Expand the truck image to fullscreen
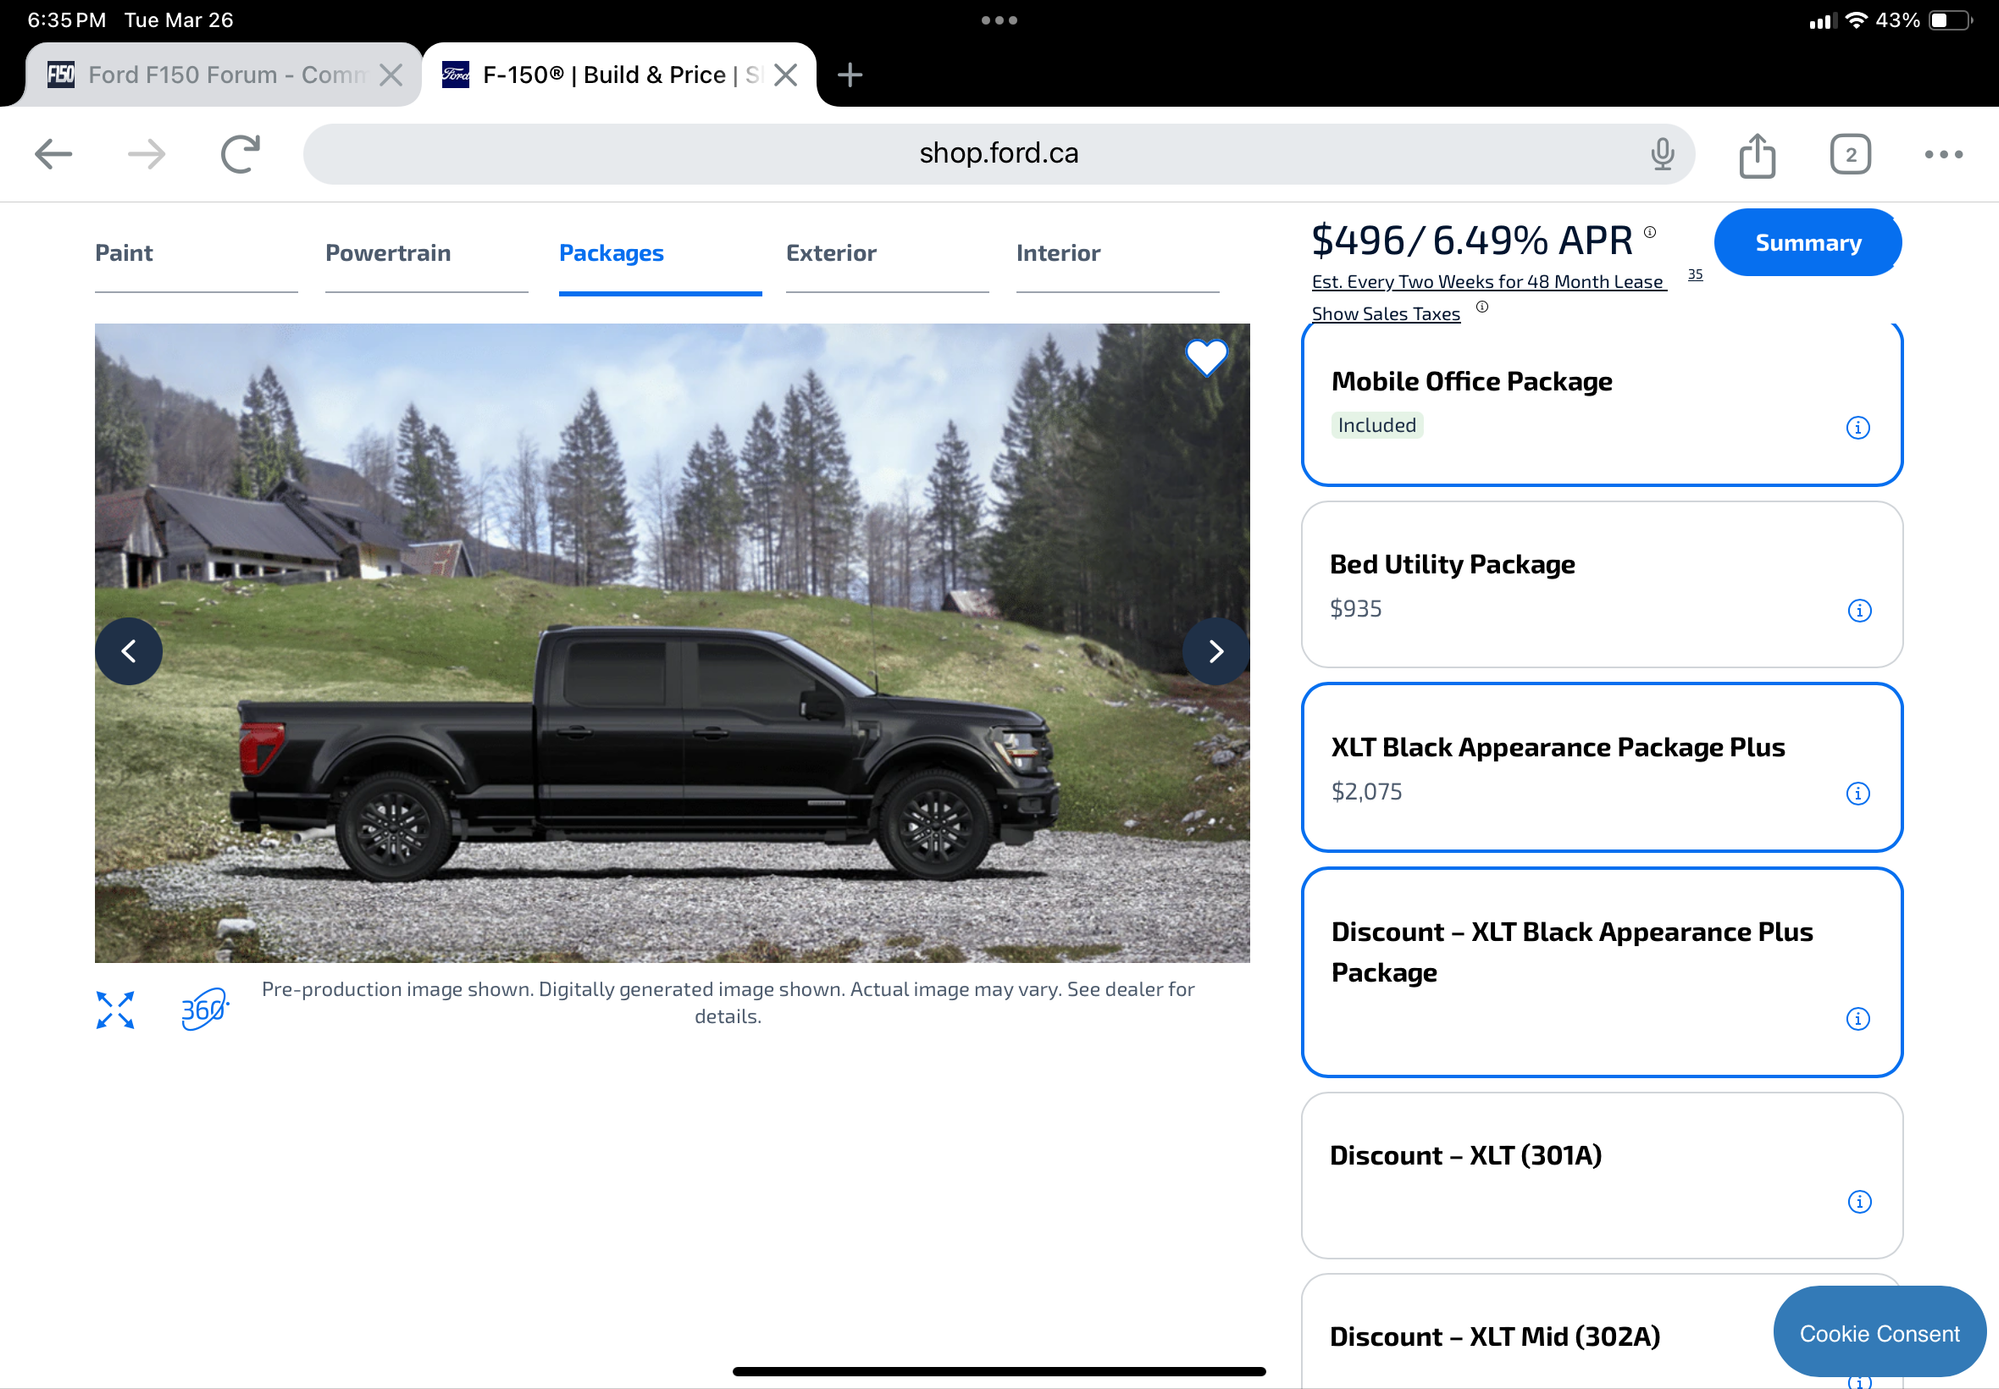Image resolution: width=1999 pixels, height=1389 pixels. pyautogui.click(x=115, y=1009)
